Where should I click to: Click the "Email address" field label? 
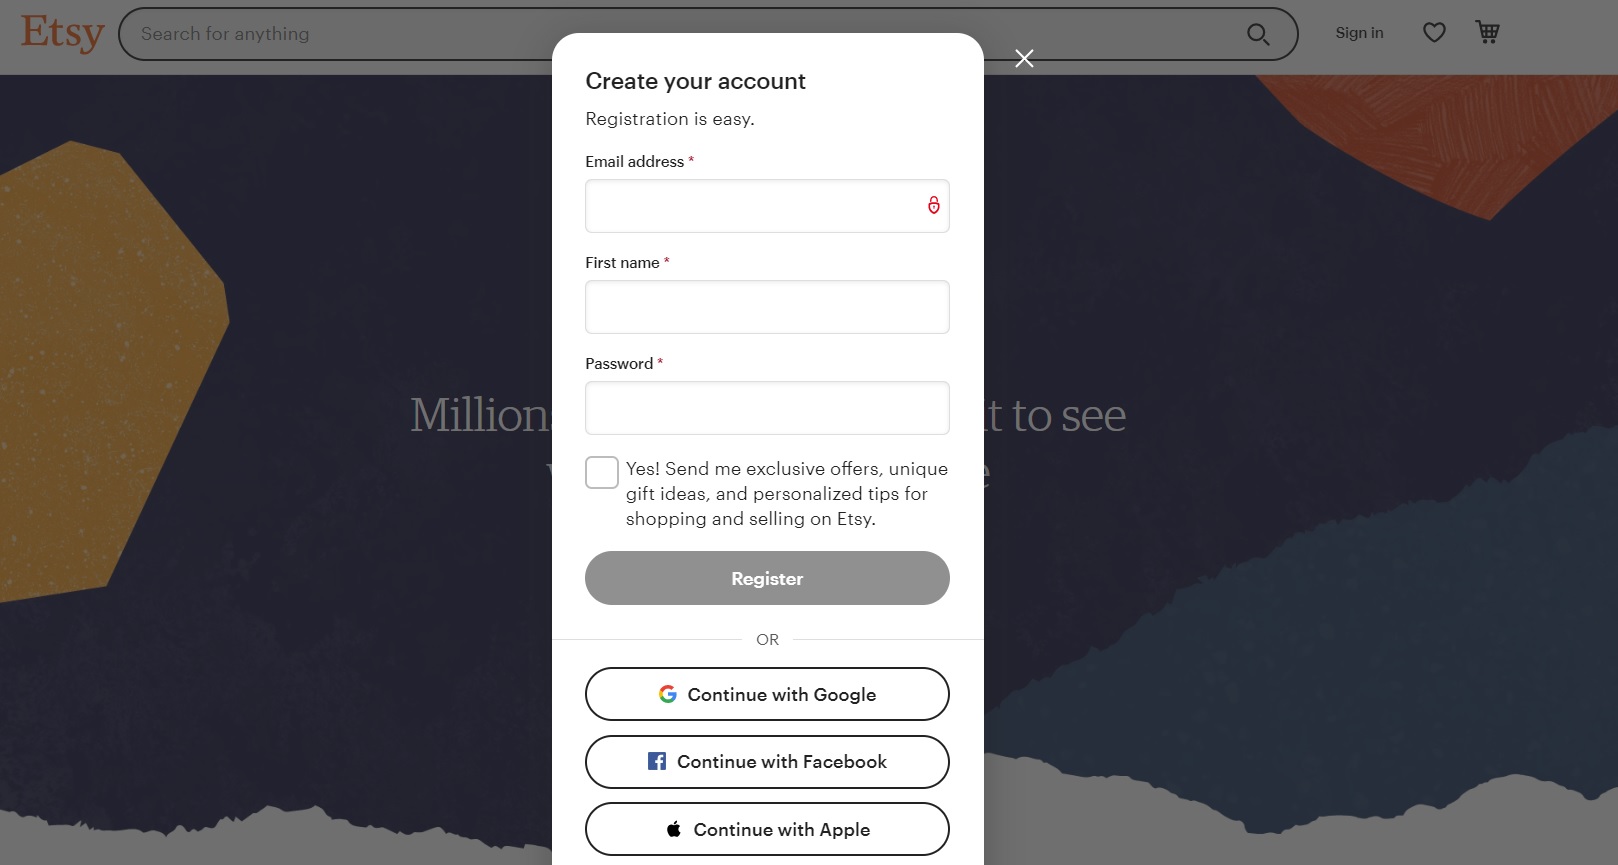coord(634,162)
